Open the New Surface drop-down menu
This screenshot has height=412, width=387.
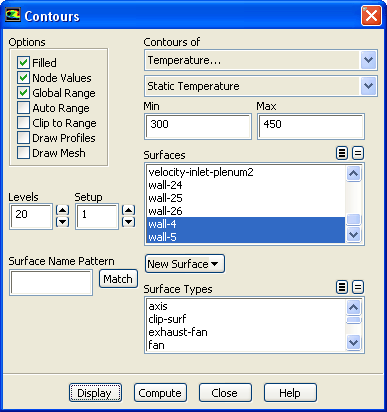(185, 264)
